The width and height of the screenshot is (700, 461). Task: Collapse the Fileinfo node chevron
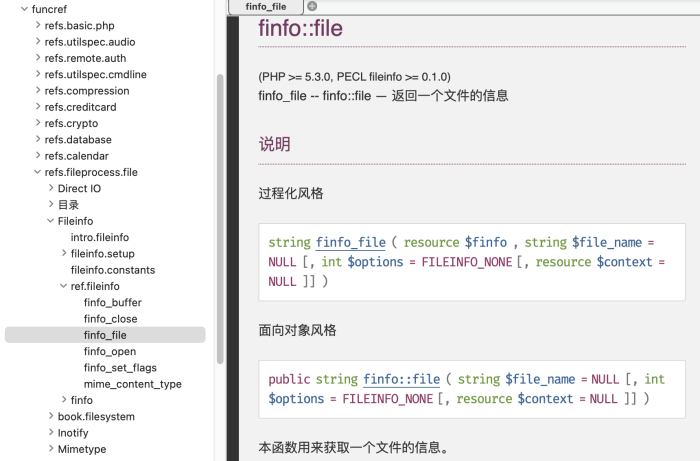(x=50, y=220)
